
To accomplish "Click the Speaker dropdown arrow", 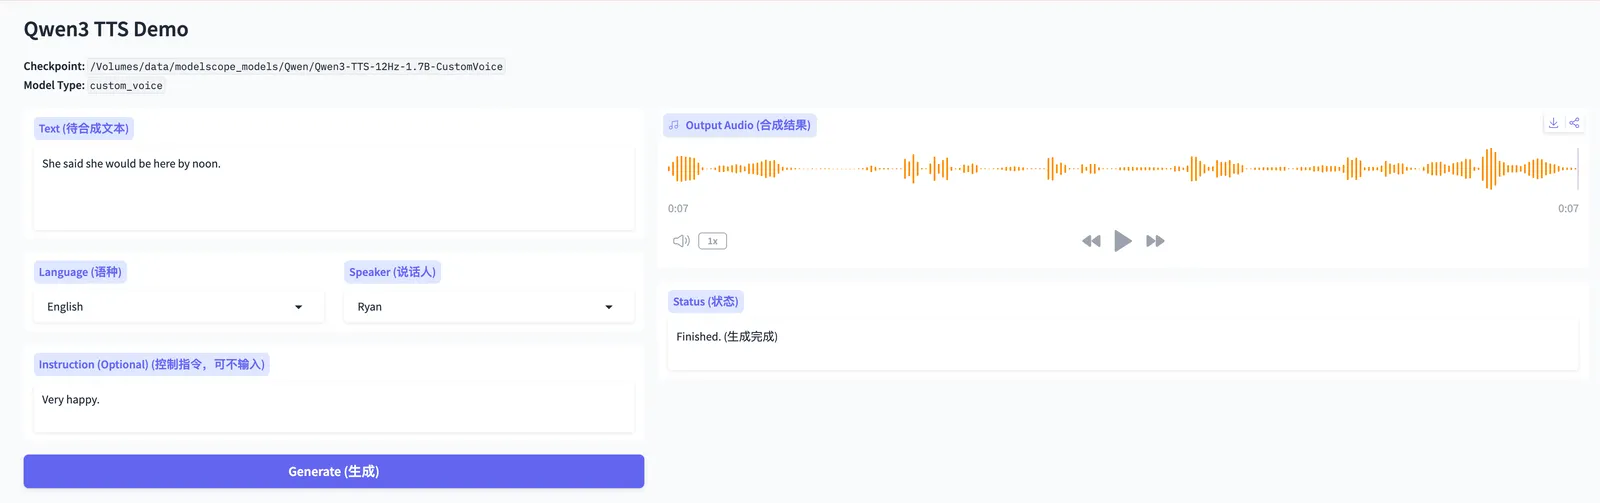I will [608, 307].
